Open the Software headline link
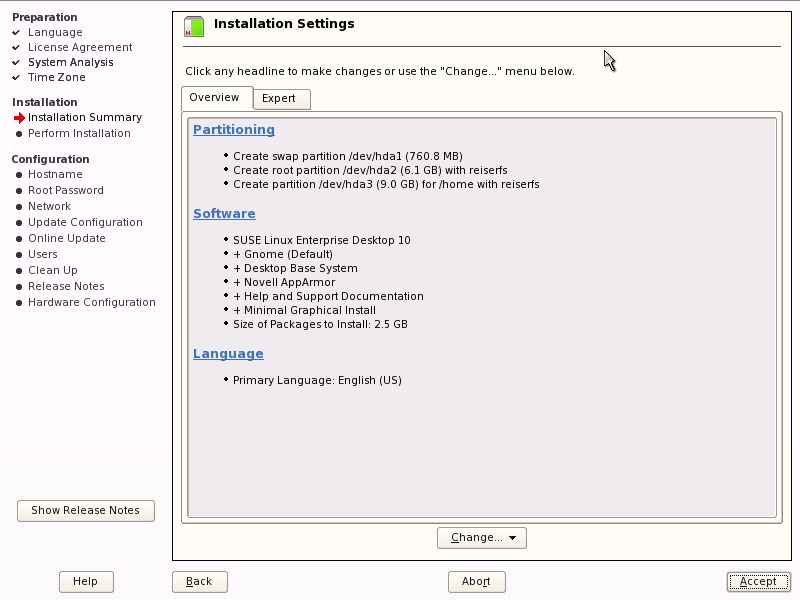 tap(224, 213)
